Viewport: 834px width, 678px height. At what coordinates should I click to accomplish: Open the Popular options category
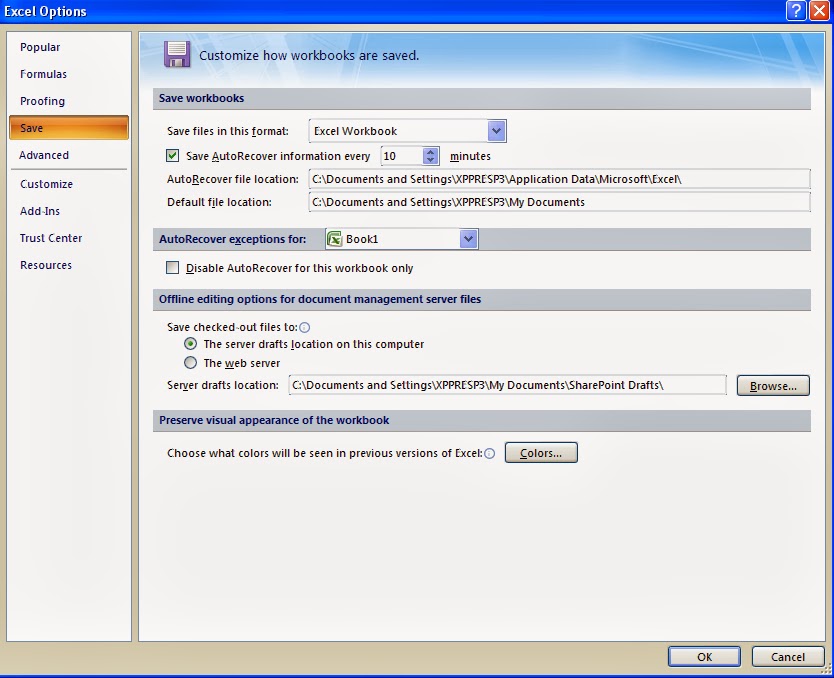coord(40,47)
